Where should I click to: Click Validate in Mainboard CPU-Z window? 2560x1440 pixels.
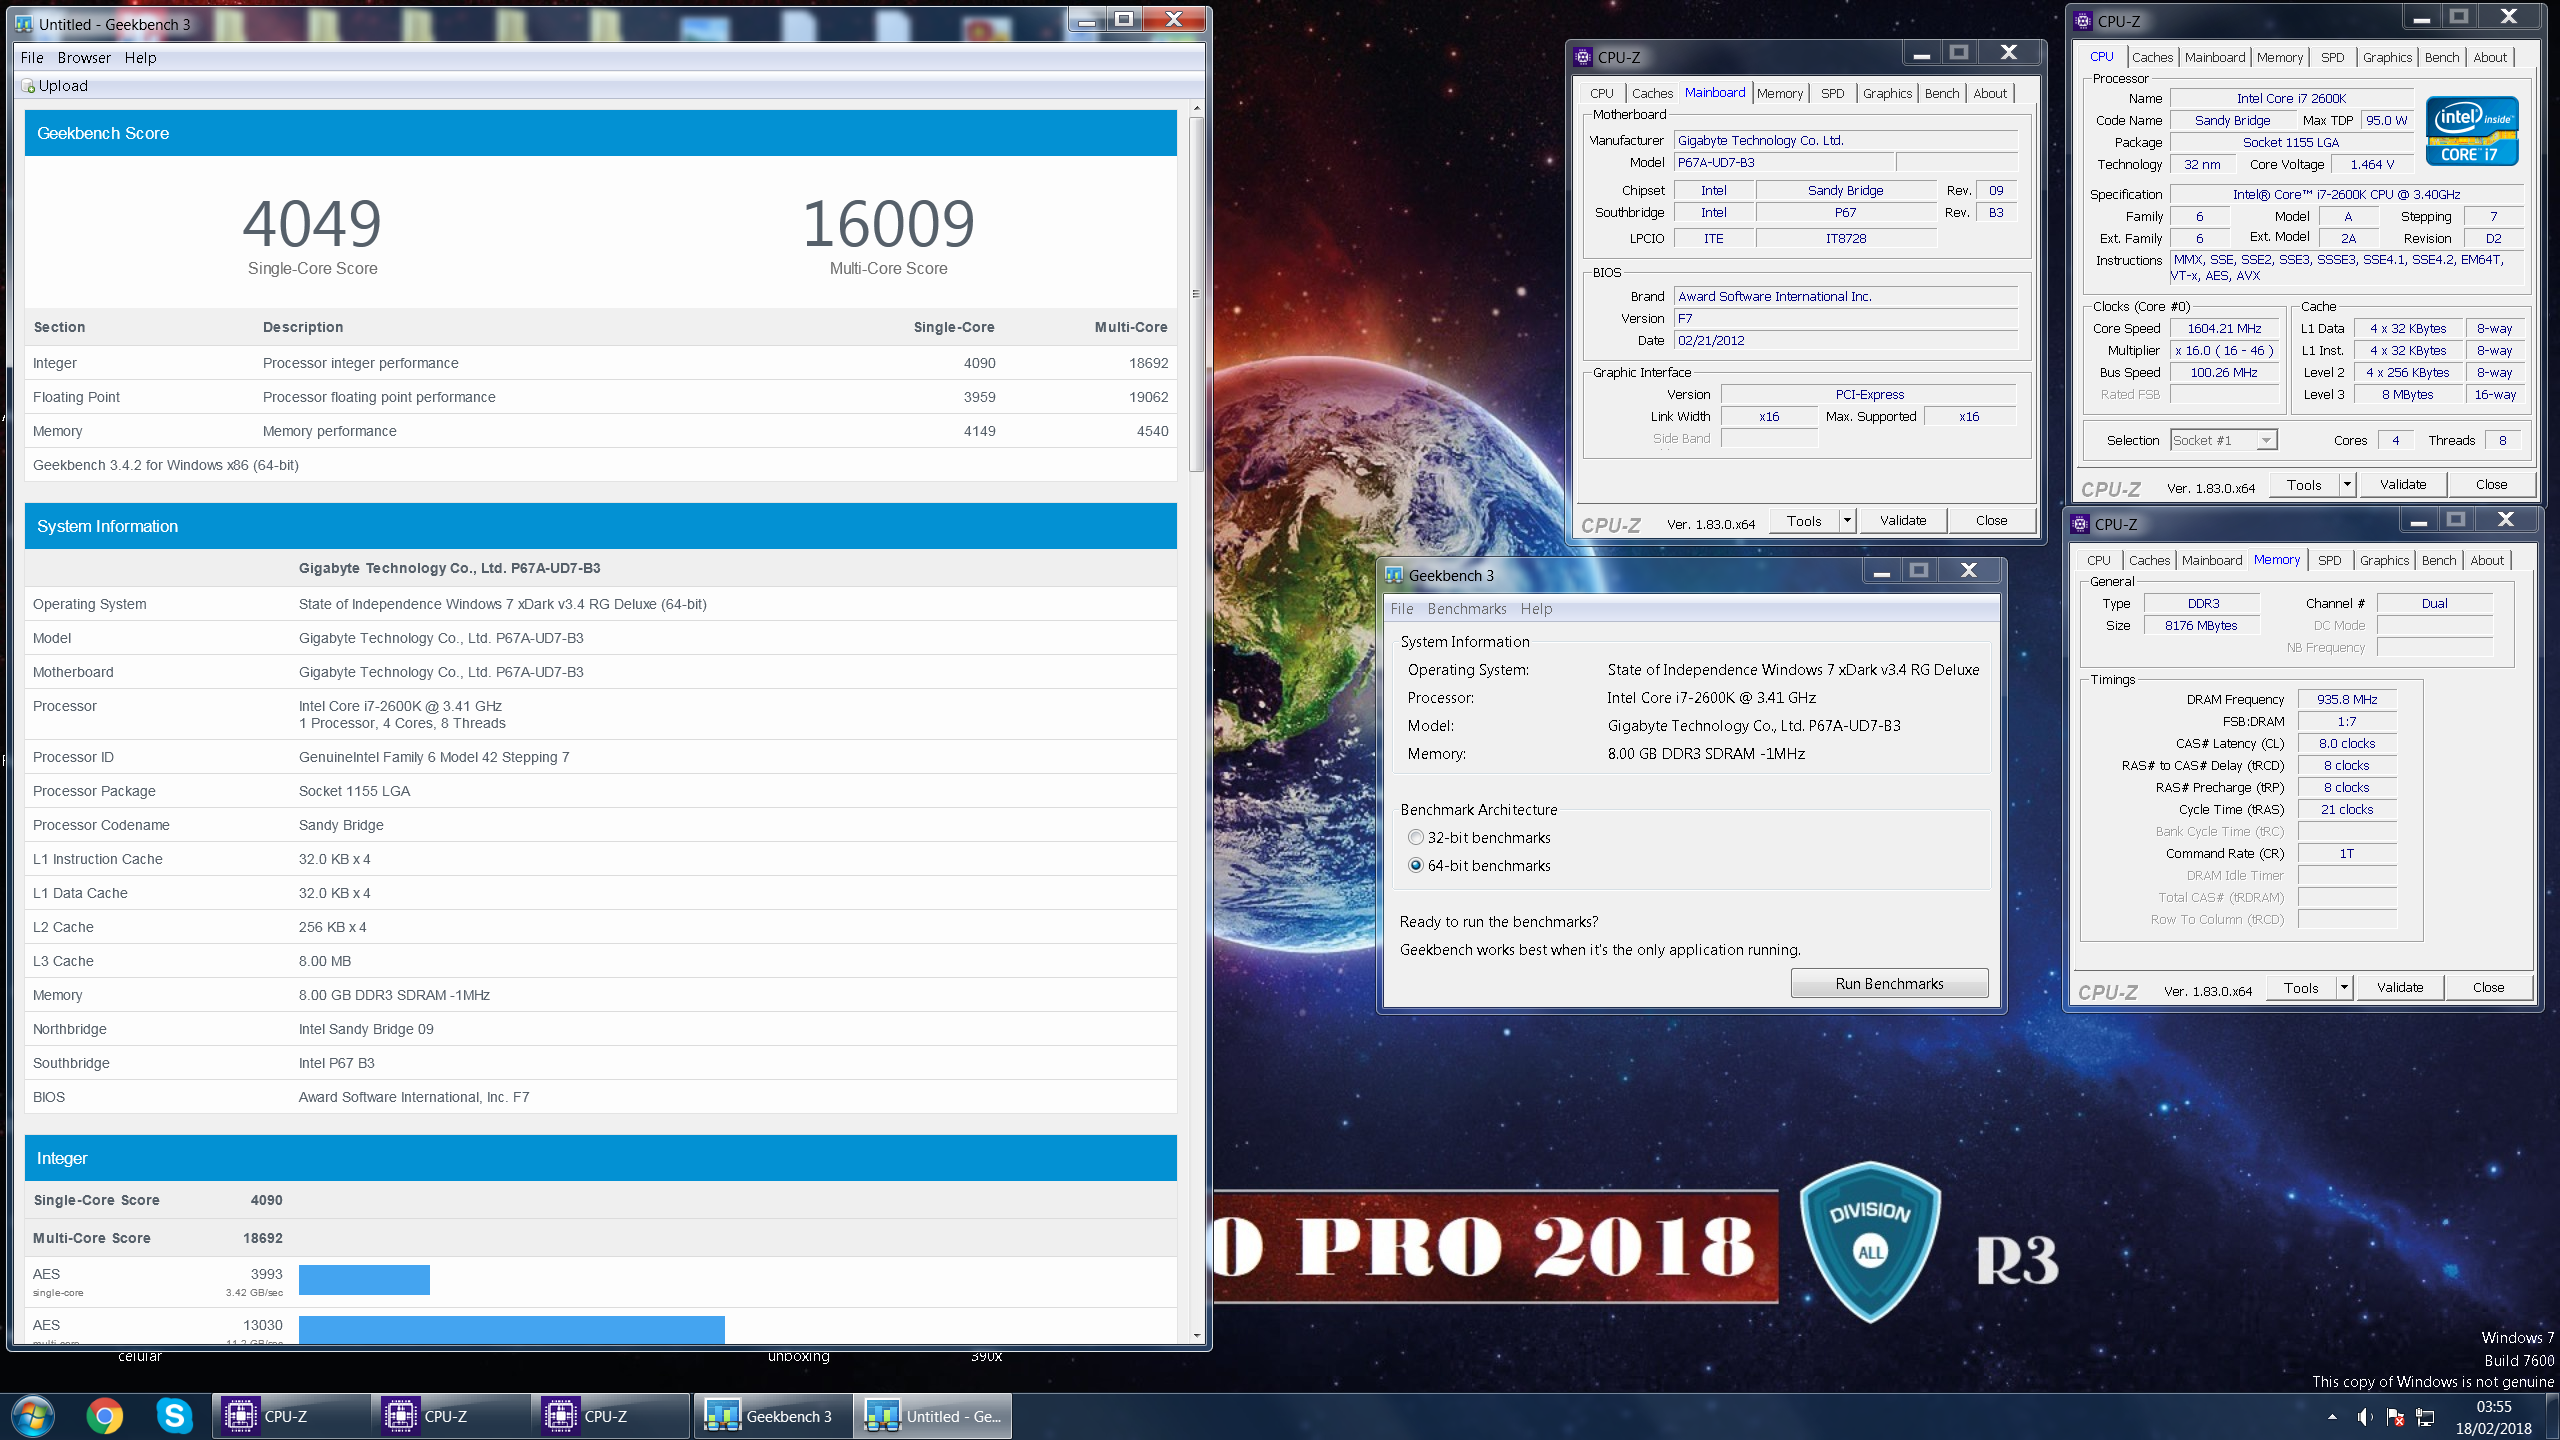click(x=1902, y=520)
